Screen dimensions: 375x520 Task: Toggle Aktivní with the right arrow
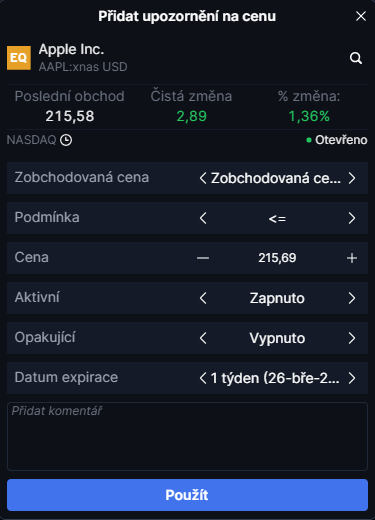352,298
